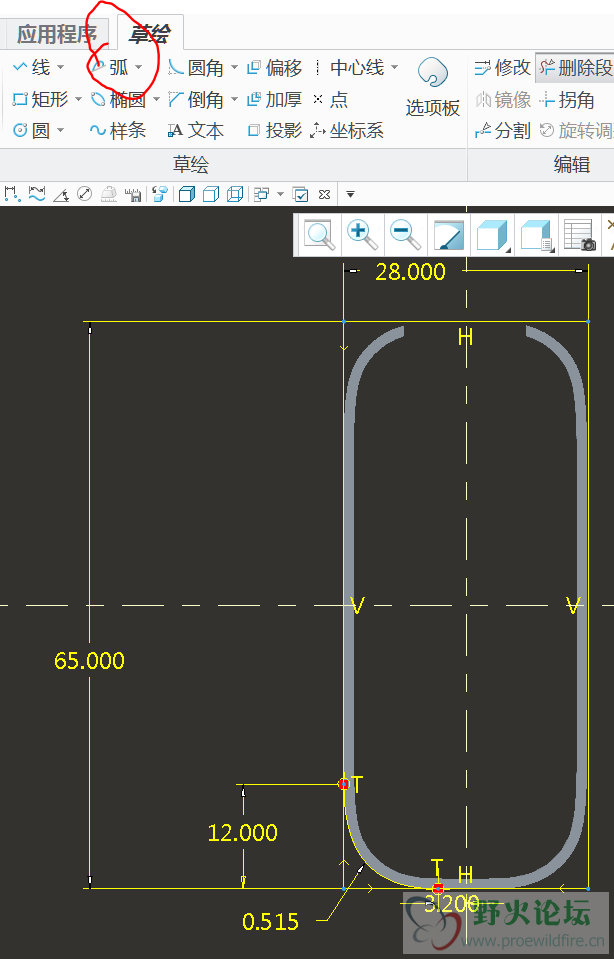This screenshot has height=959, width=614.
Task: Select the 椭圆 (Ellipse) tool
Action: pos(118,99)
